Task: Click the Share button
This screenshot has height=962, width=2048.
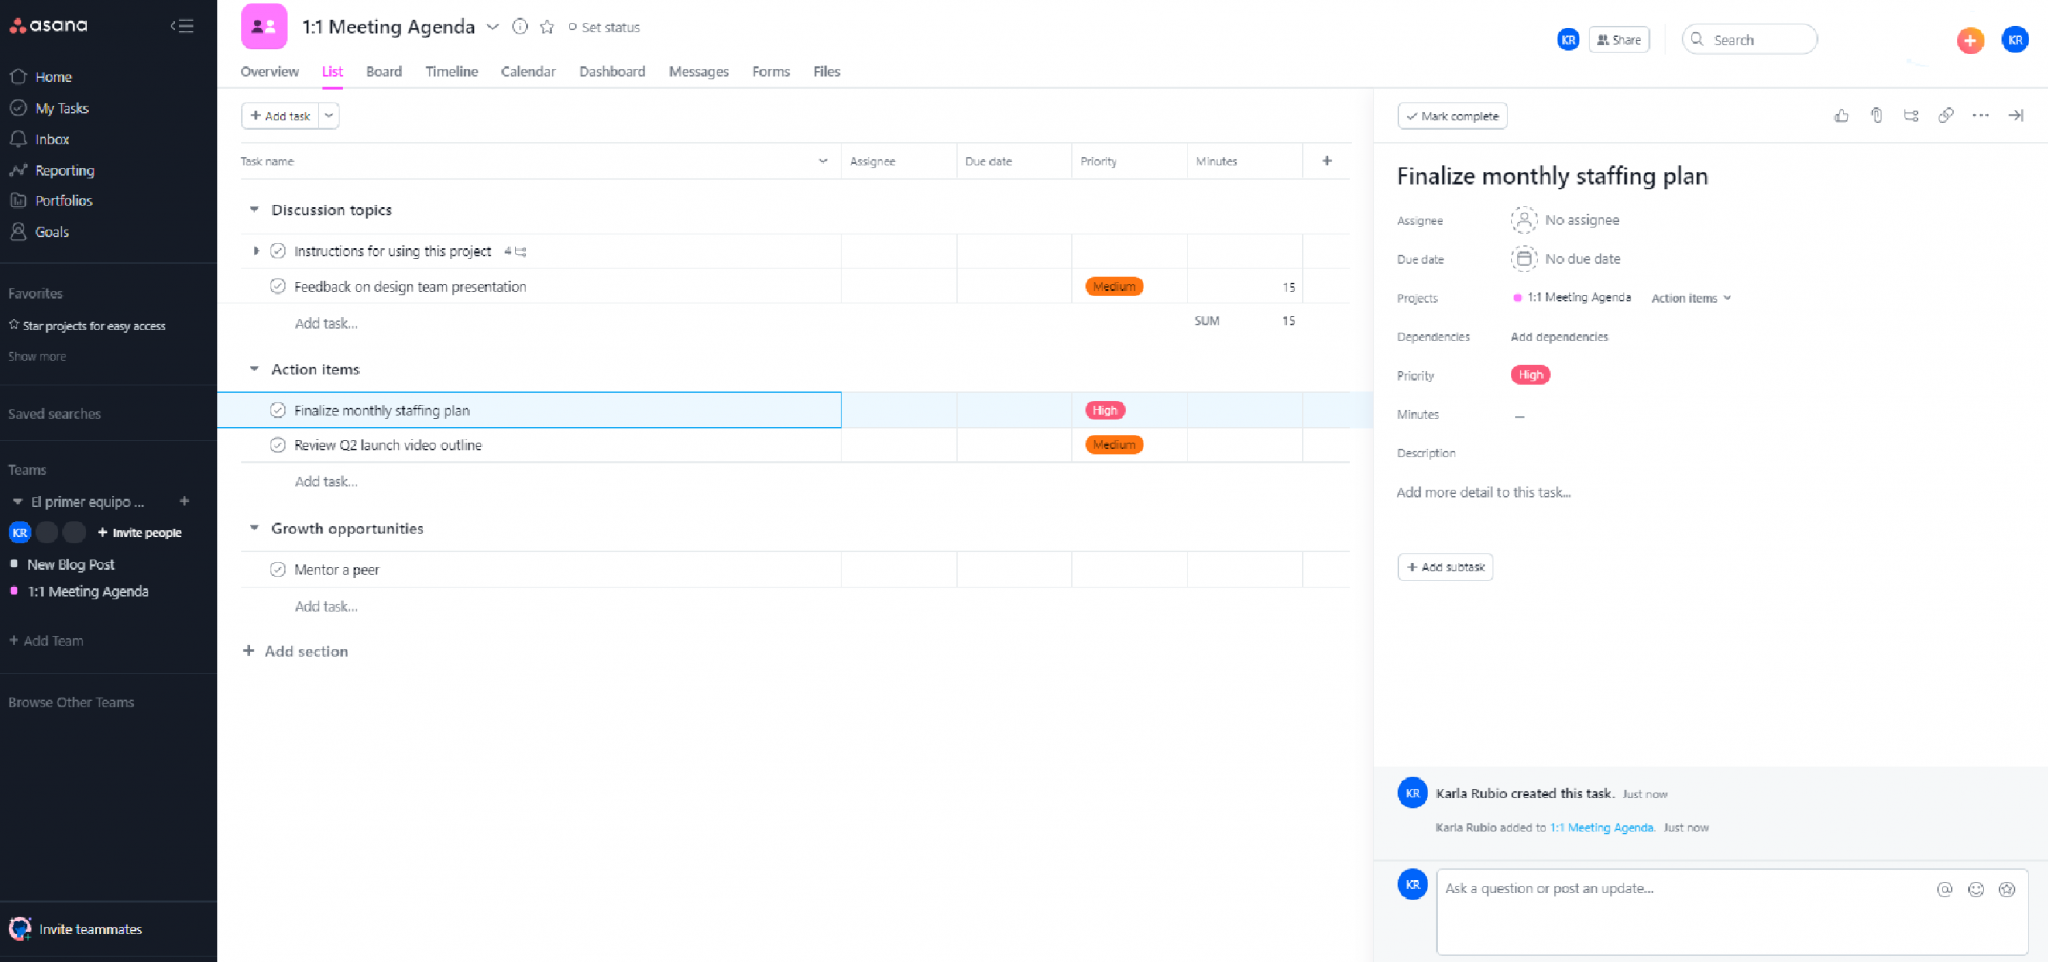Action: pyautogui.click(x=1619, y=40)
